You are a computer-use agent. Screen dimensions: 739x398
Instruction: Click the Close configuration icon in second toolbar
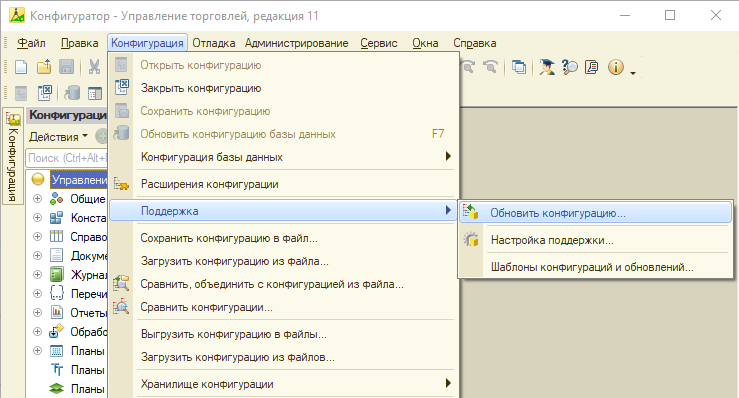[44, 93]
